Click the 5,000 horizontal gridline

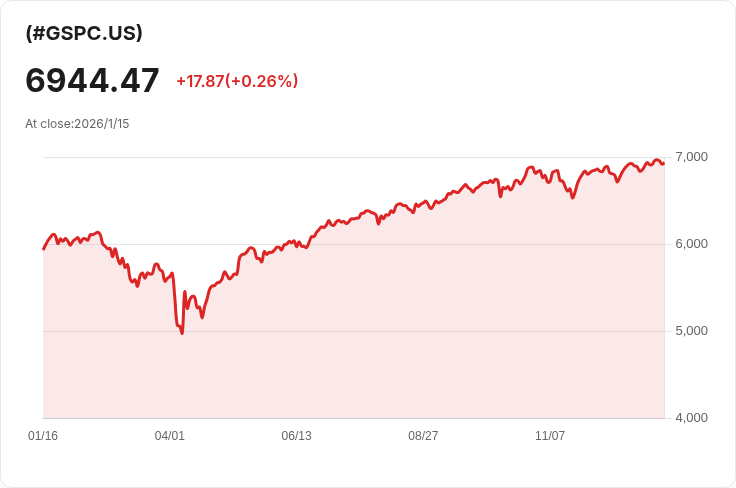coord(354,331)
